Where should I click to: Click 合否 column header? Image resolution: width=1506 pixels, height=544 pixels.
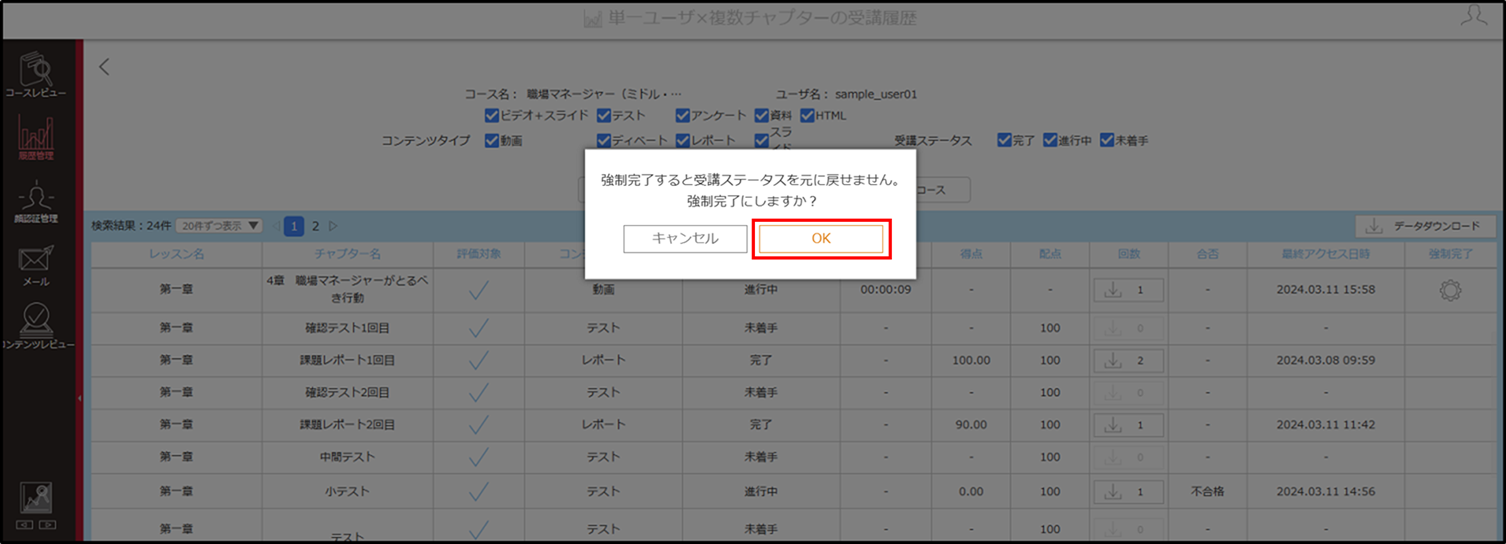pos(1207,254)
